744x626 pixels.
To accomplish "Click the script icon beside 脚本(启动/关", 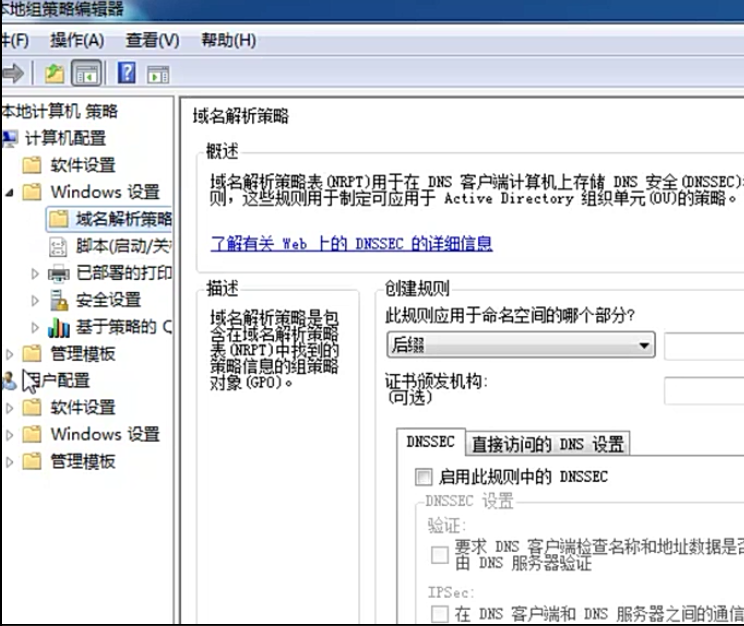I will tap(58, 246).
